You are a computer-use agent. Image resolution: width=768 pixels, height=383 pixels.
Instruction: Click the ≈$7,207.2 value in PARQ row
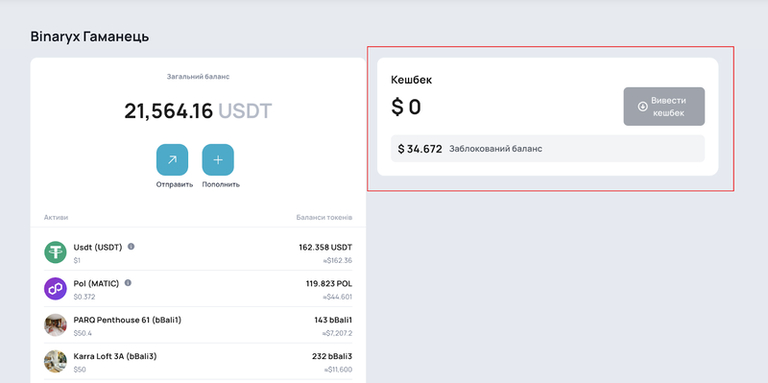337,334
